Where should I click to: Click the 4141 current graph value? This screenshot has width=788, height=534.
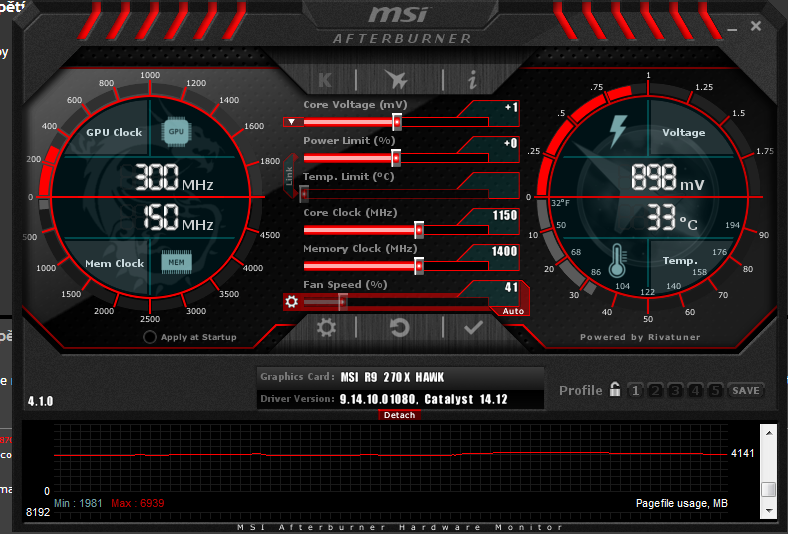(x=742, y=453)
